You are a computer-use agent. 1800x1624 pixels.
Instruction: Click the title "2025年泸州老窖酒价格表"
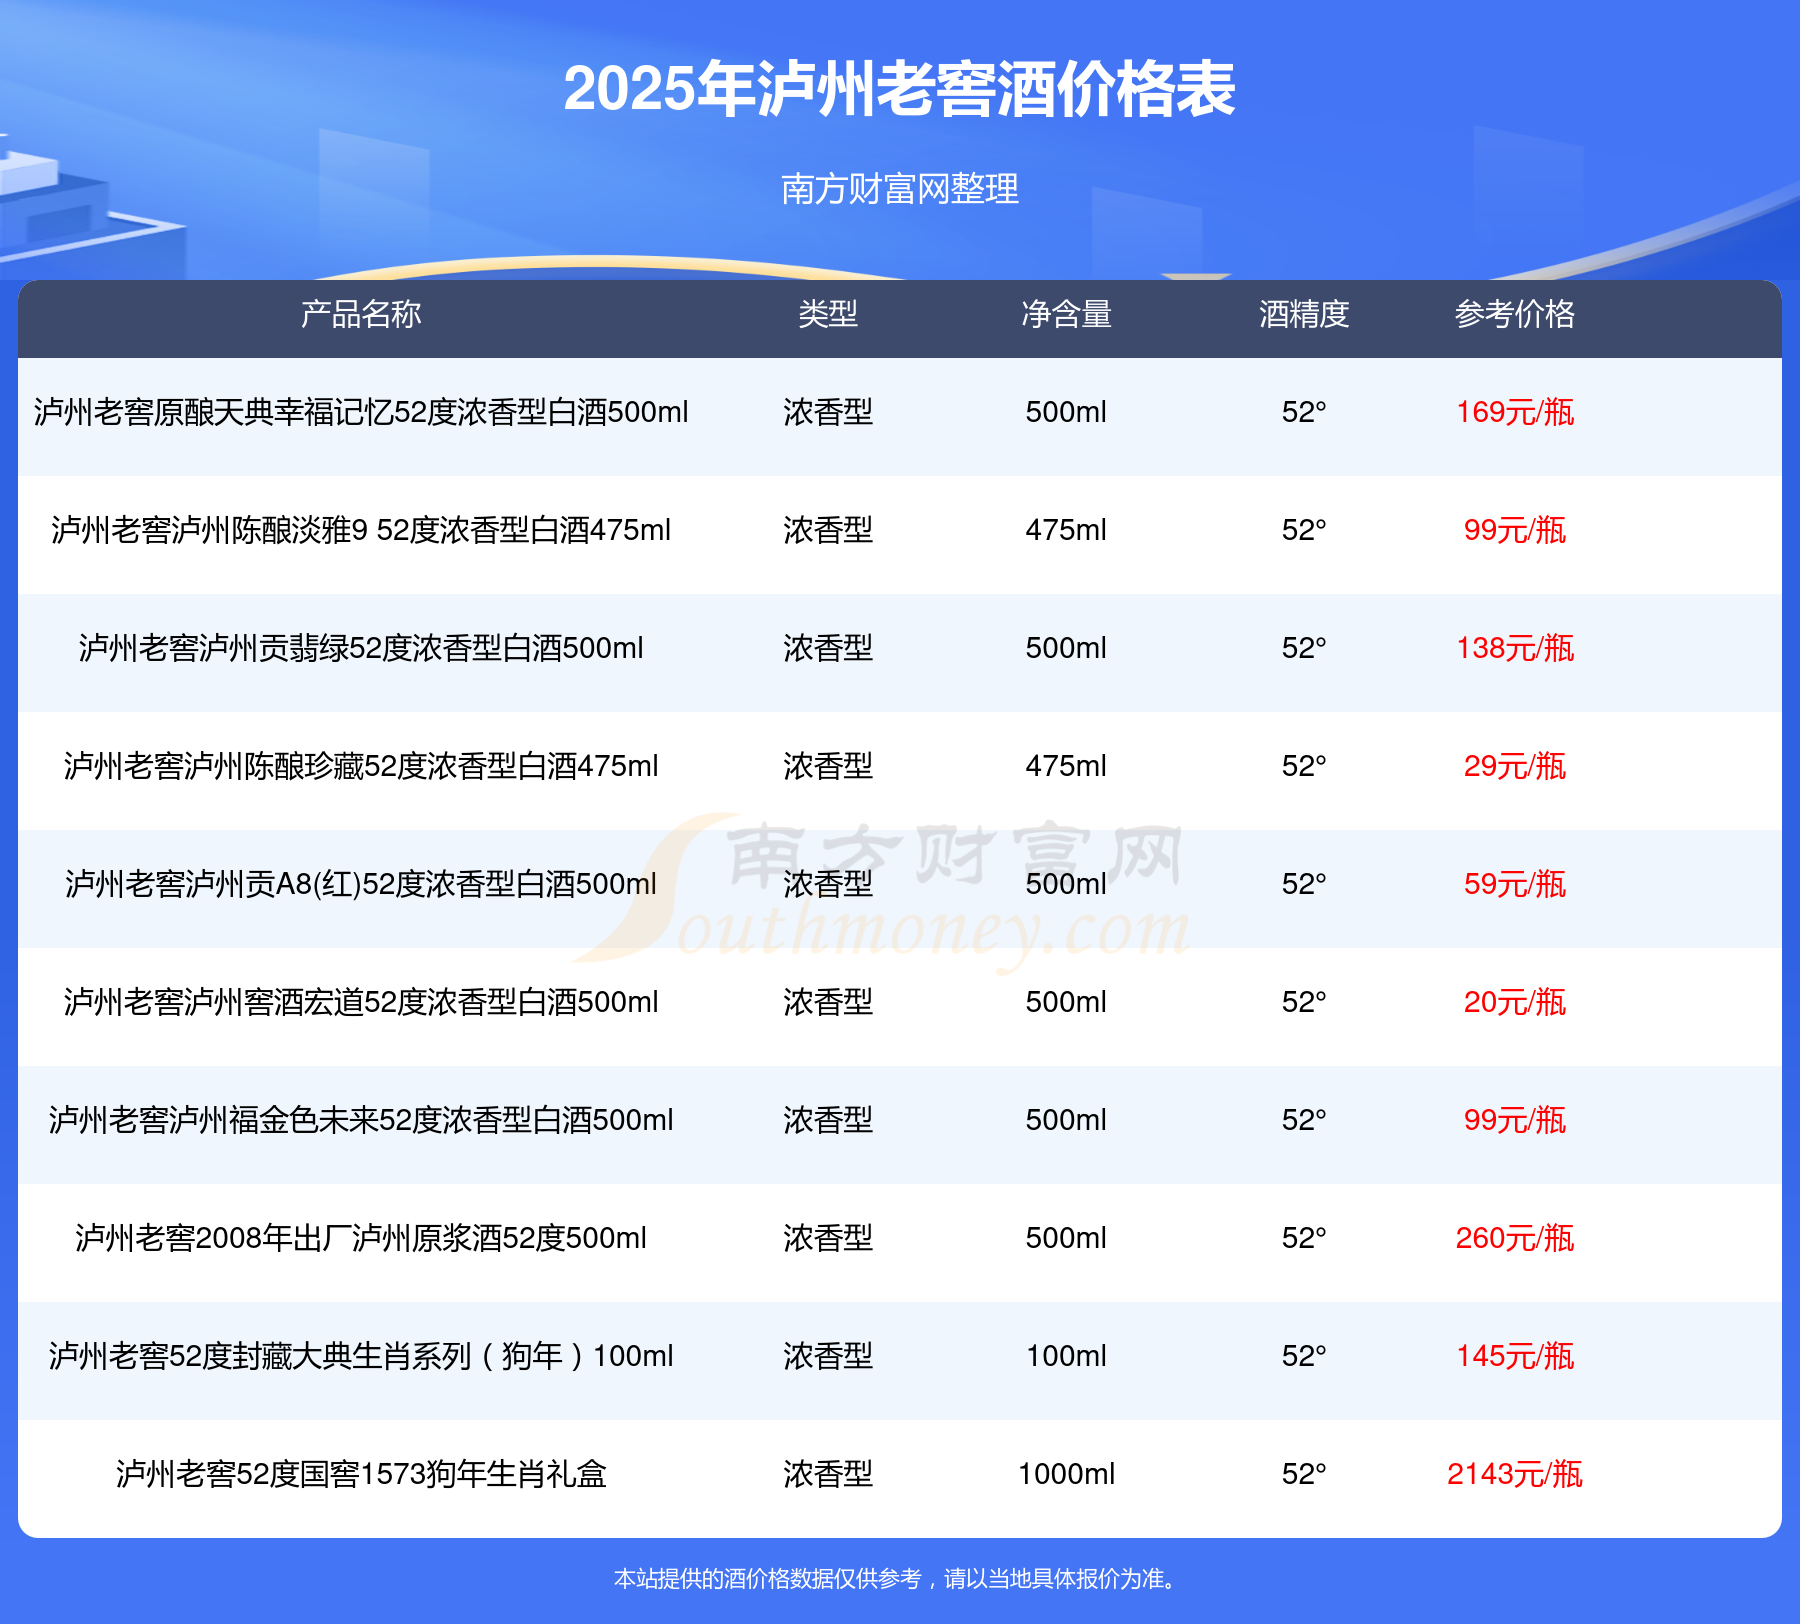click(900, 89)
